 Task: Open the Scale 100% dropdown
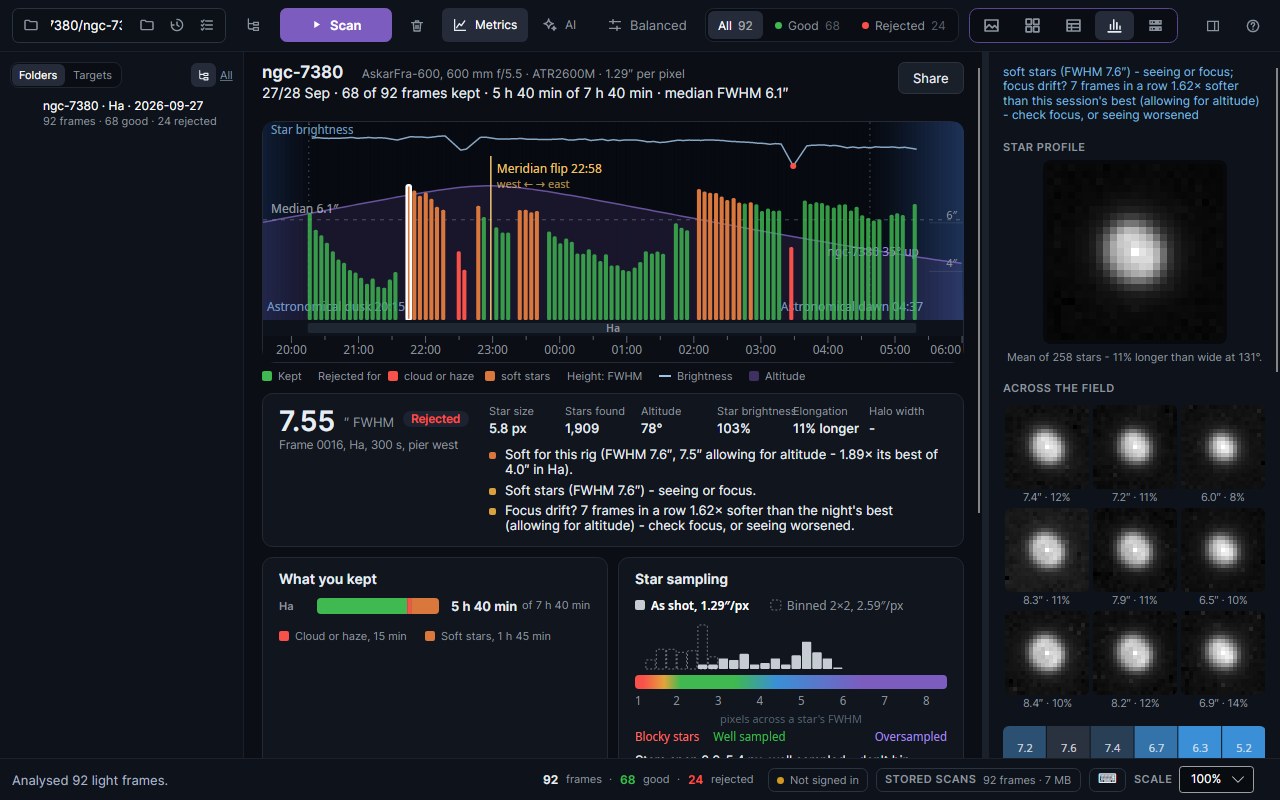(x=1216, y=779)
